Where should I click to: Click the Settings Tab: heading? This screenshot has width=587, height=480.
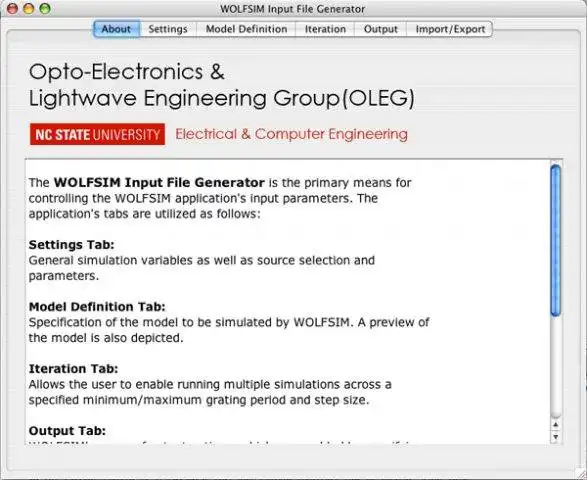(72, 245)
